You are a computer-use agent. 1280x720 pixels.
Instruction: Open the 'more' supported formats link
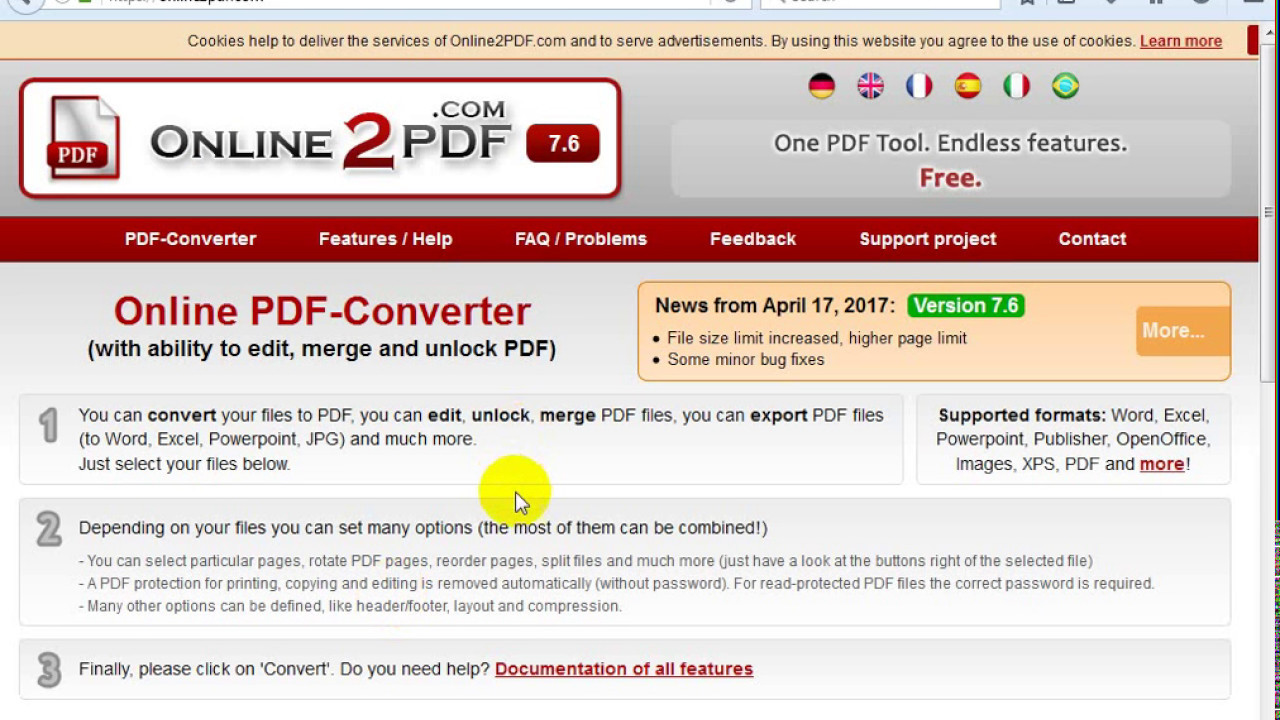point(1162,464)
